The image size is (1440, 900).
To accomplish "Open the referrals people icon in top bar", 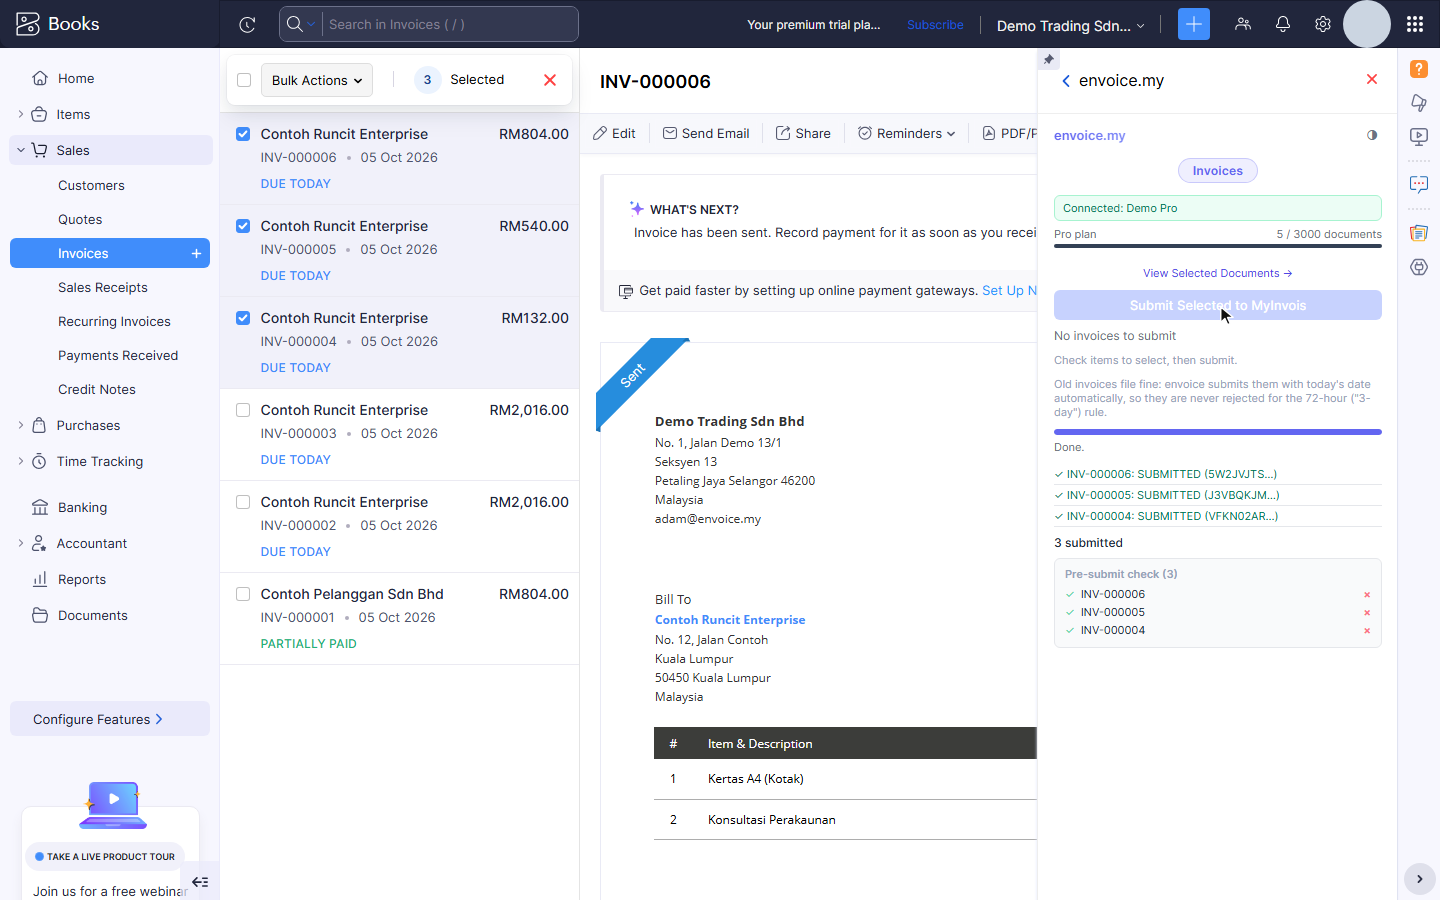I will (x=1243, y=24).
